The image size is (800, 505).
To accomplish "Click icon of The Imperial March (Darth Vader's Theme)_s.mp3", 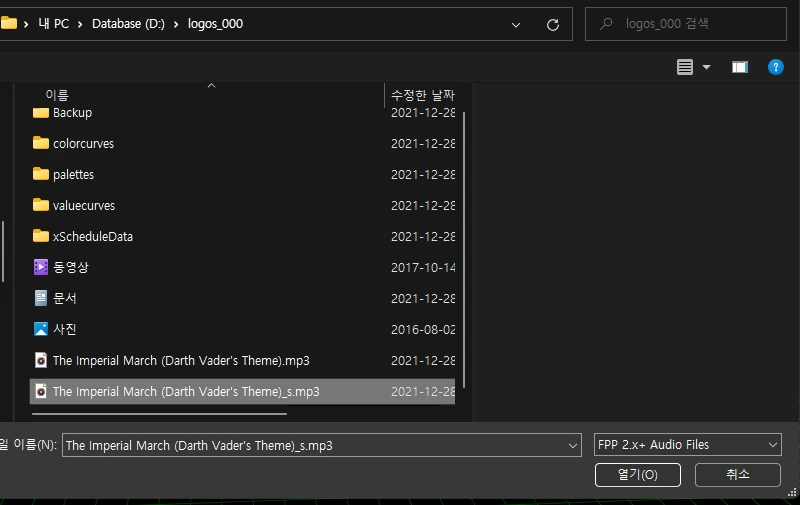I will (x=41, y=391).
